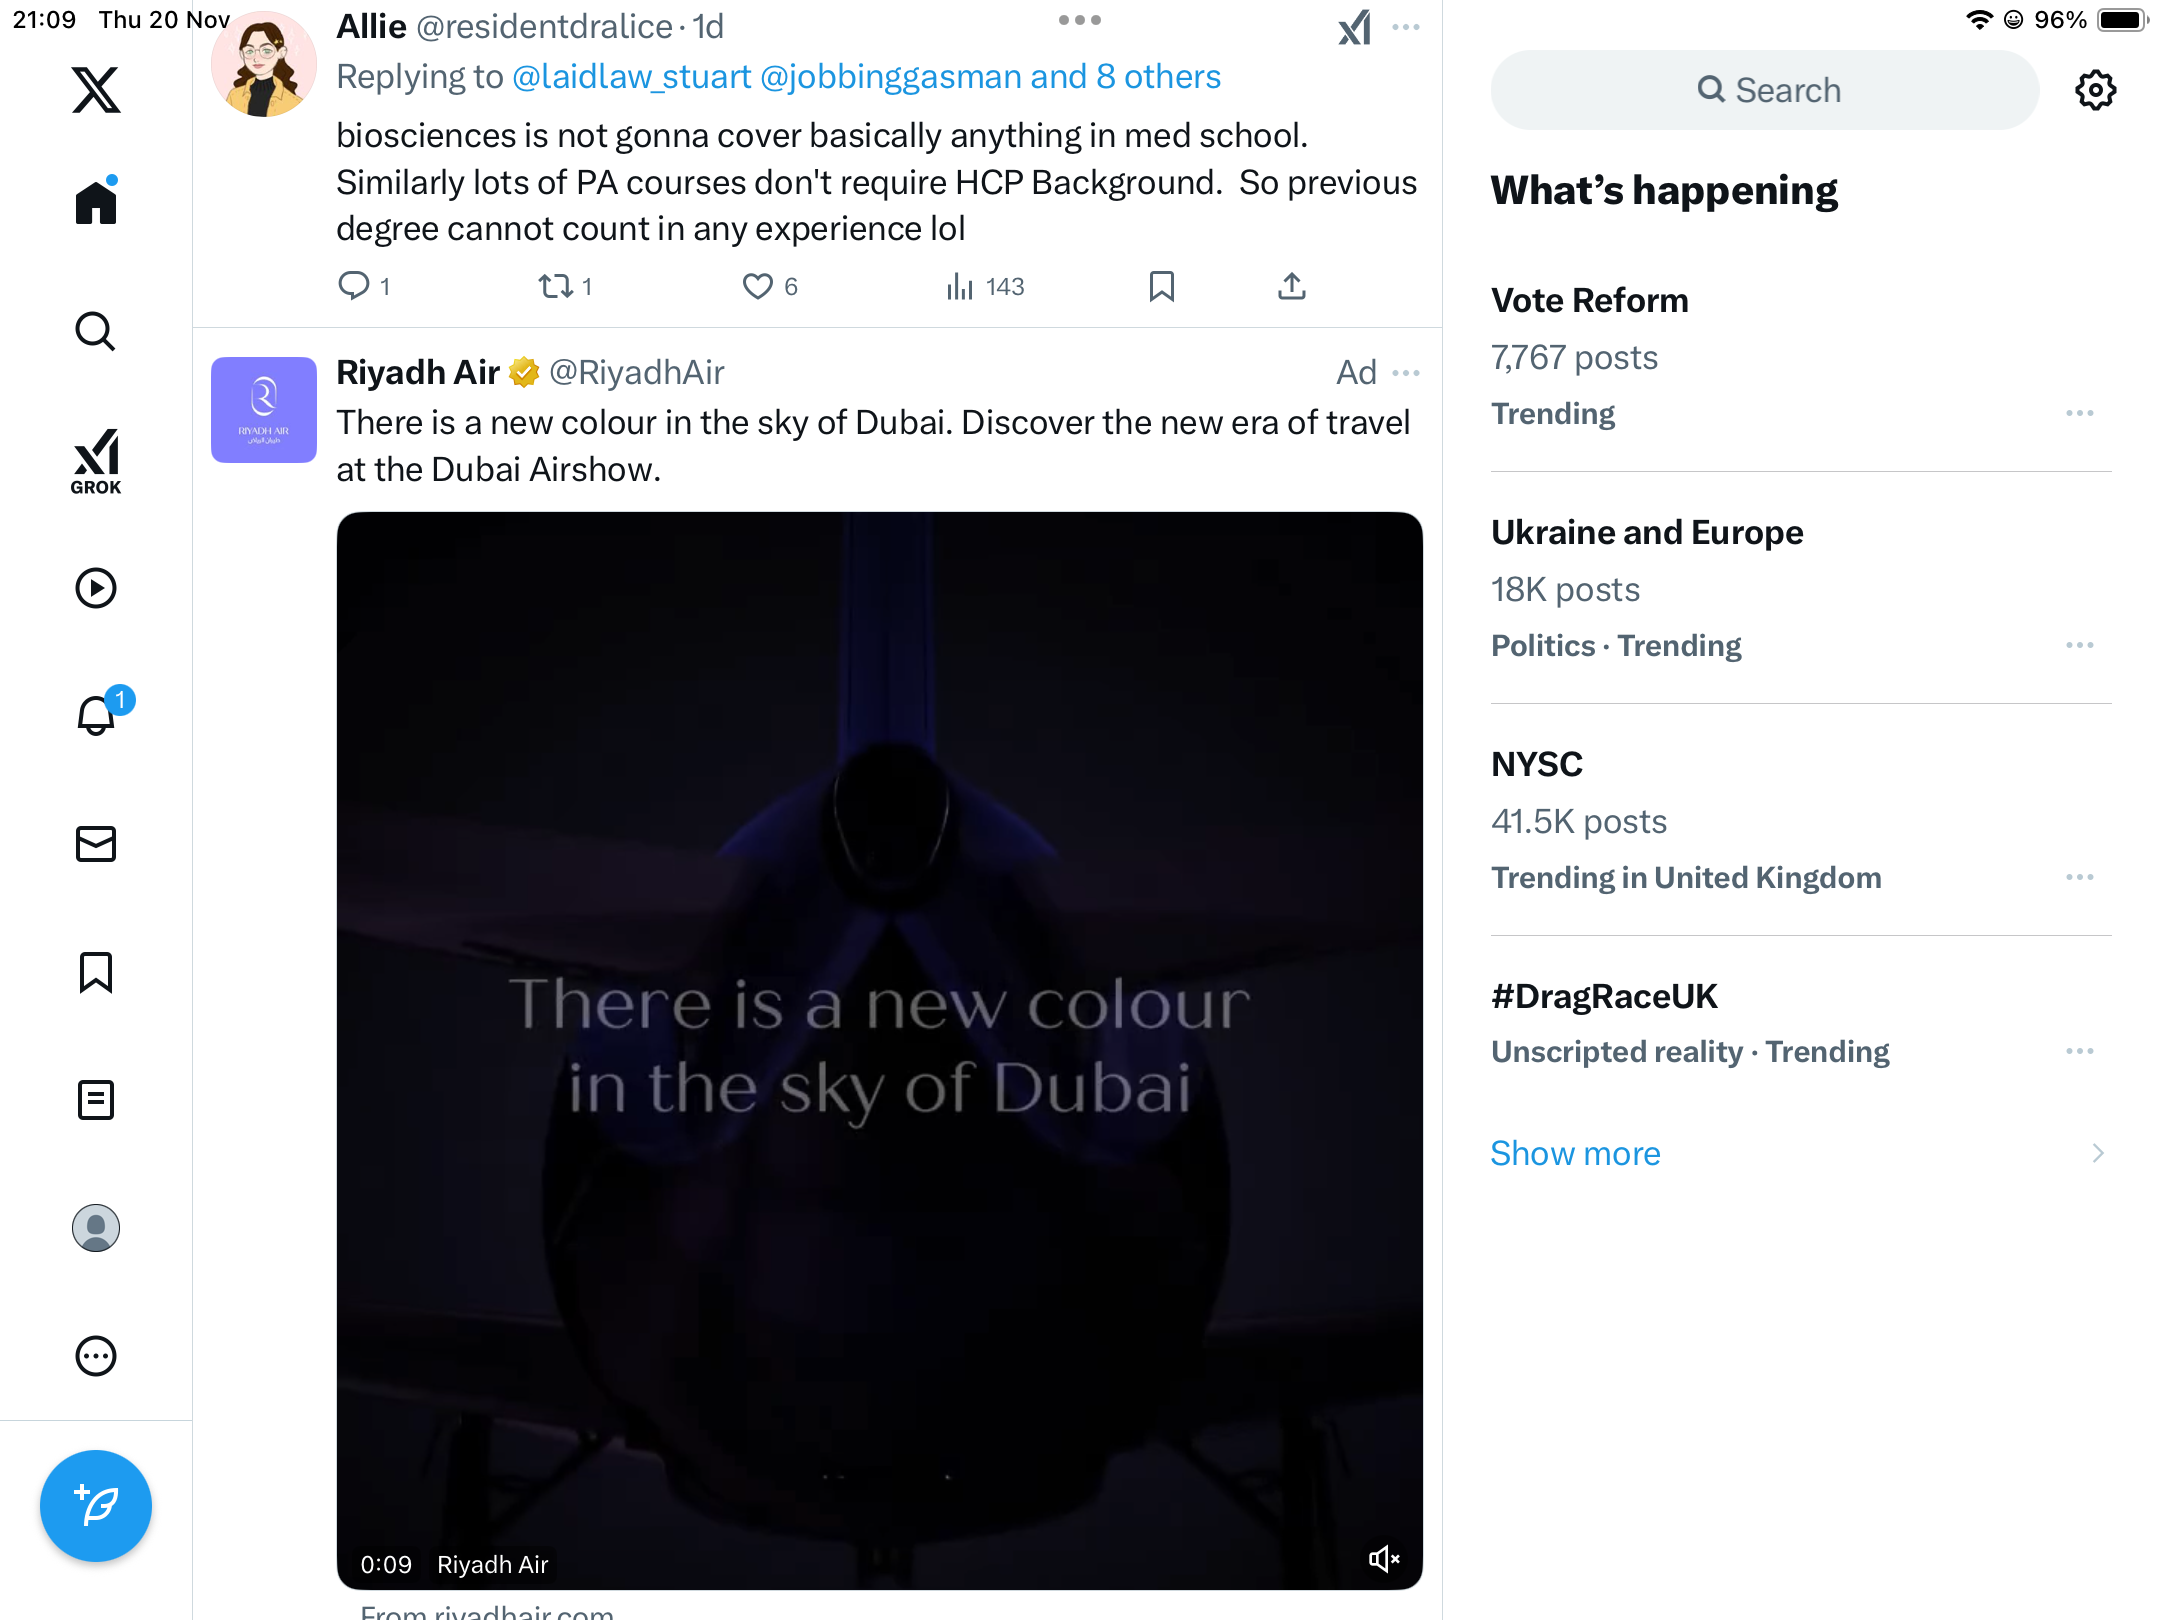
Task: Click the Search field
Action: (1765, 90)
